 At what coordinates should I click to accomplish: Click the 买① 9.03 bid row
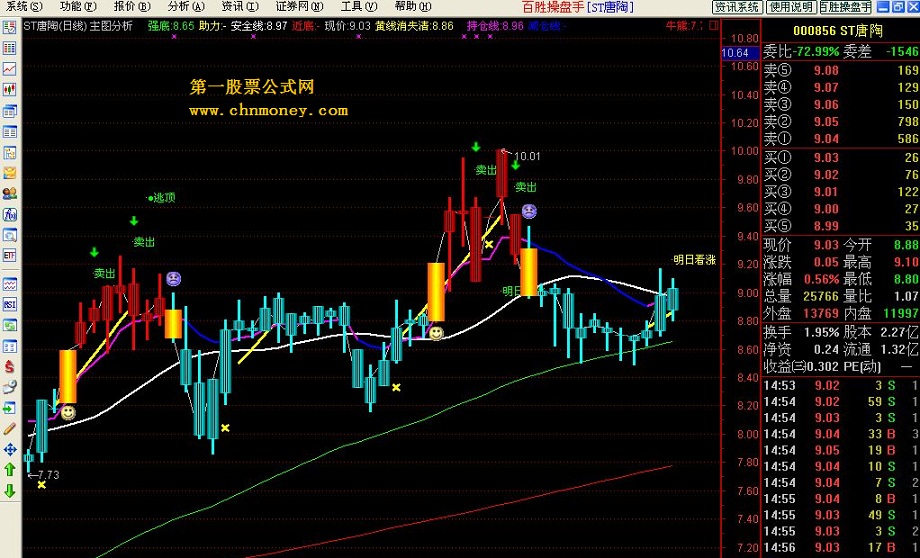pos(840,158)
